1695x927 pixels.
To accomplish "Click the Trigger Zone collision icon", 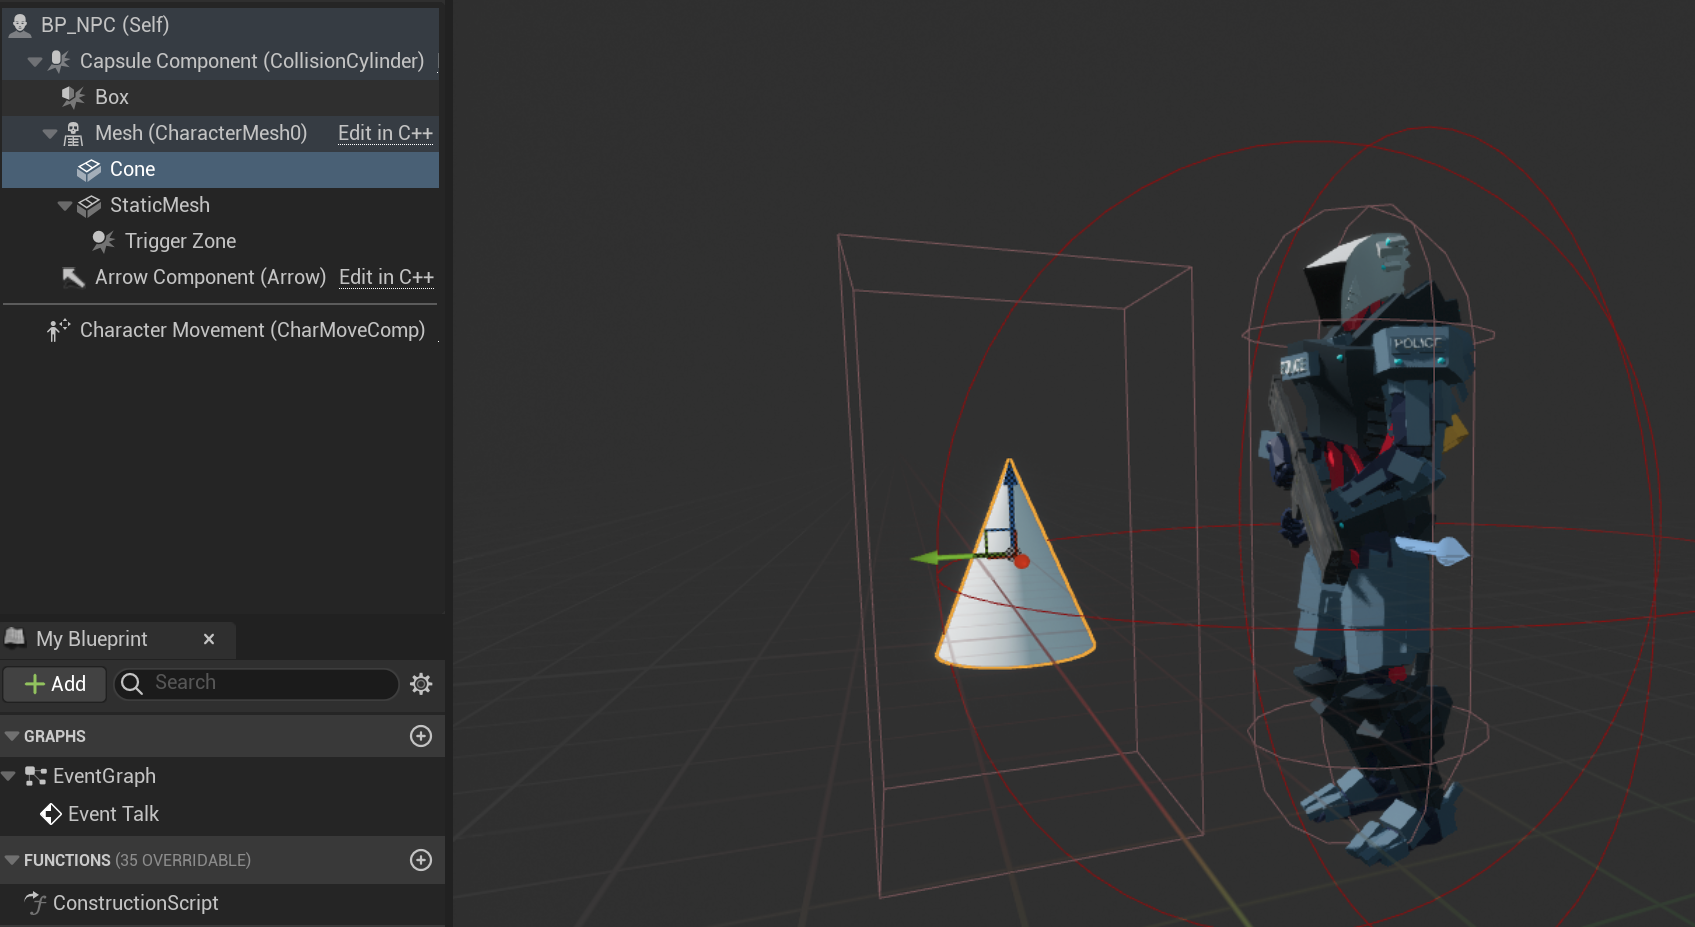I will coord(103,241).
